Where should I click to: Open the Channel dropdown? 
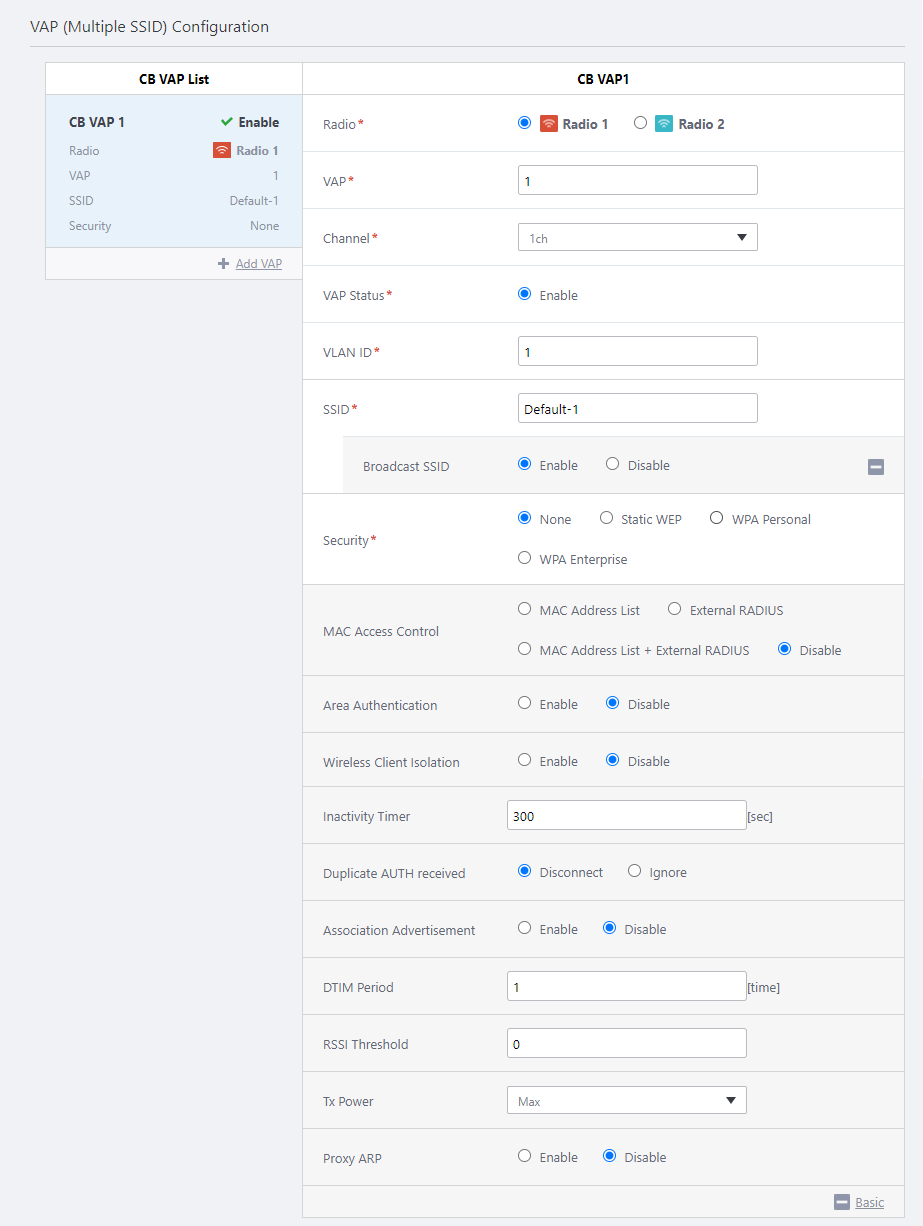638,238
